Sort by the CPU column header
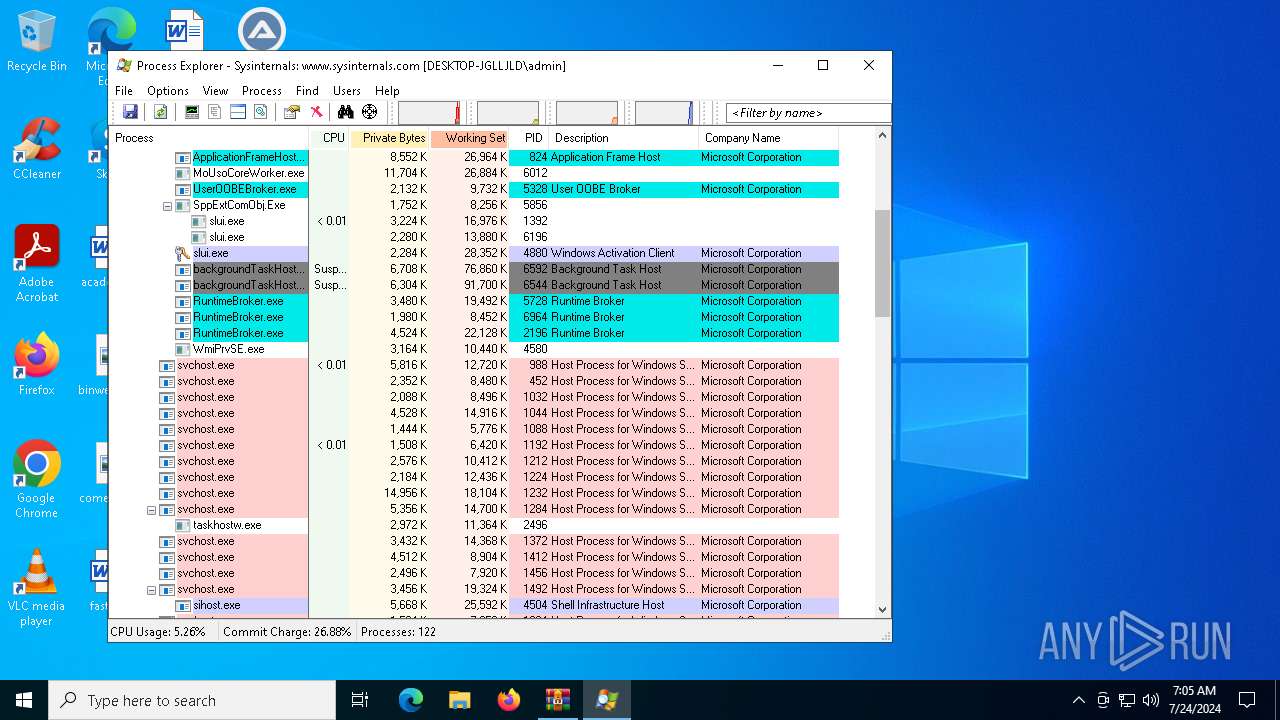The image size is (1280, 720). [x=330, y=138]
